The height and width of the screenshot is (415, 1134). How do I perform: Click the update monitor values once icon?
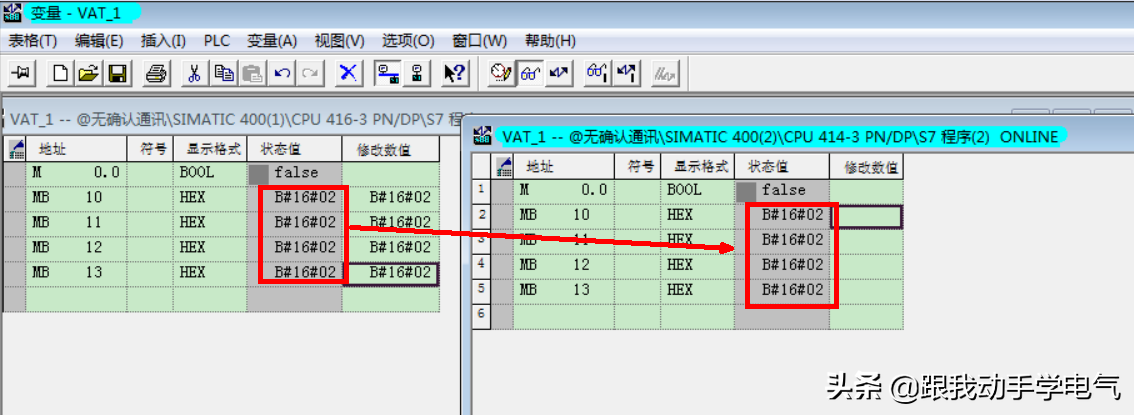(598, 73)
